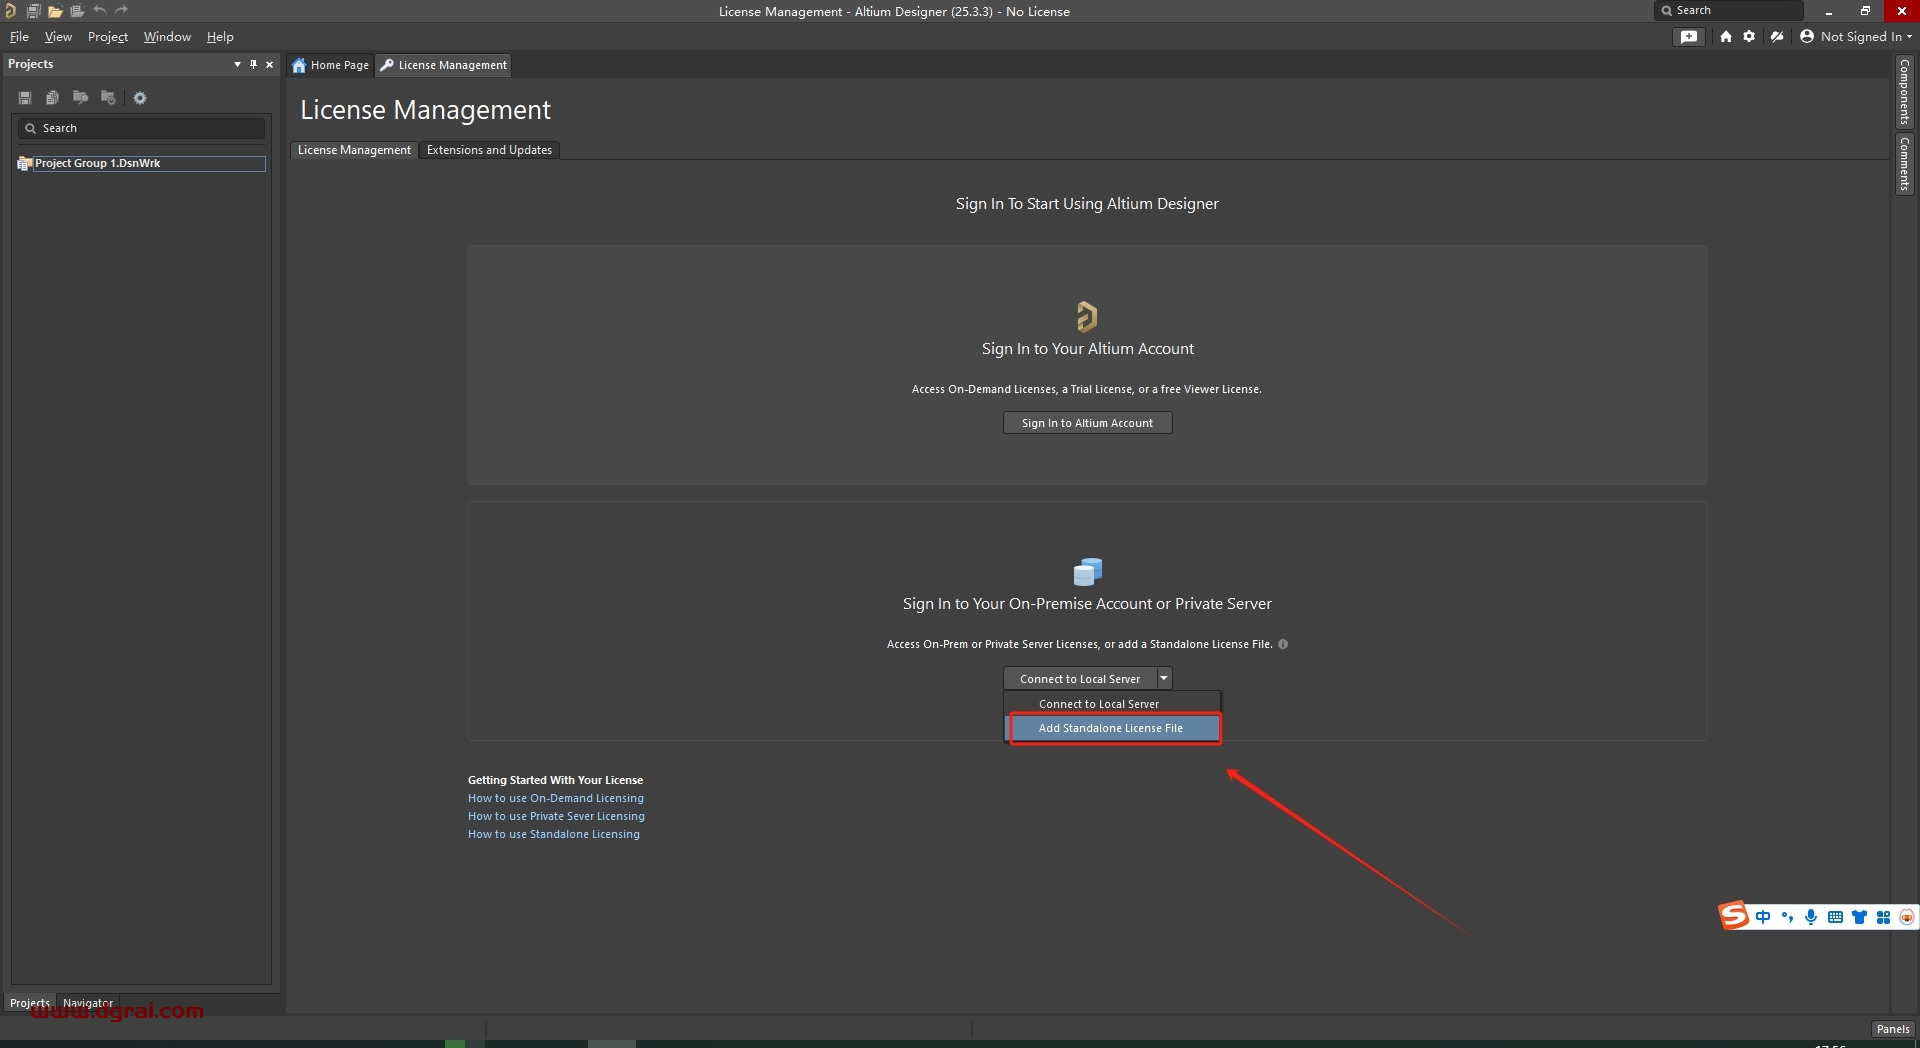This screenshot has width=1920, height=1048.
Task: Click the folder with magnifier icon in Projects panel
Action: tap(80, 98)
